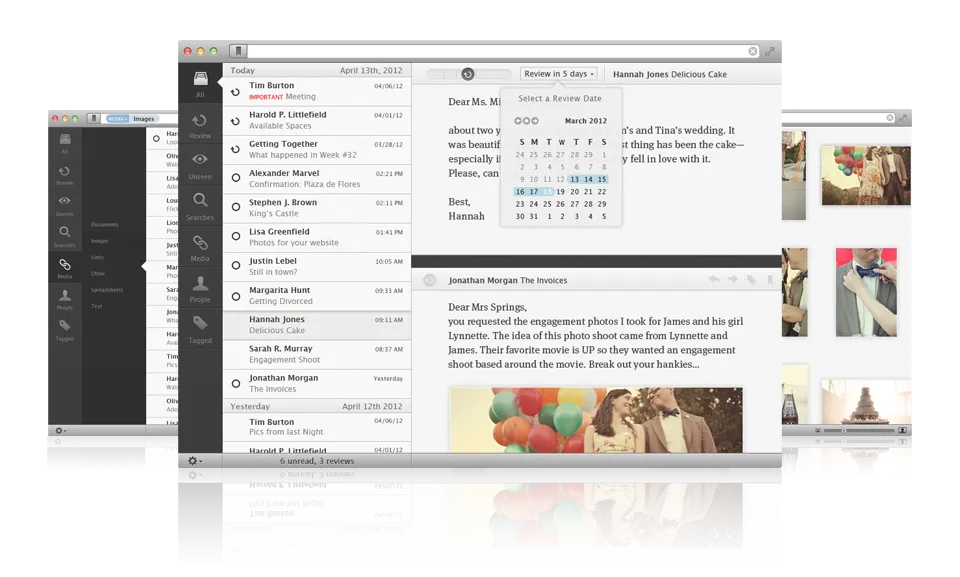Select Other in left window media list
Screen dimensions: 960x577
98,274
